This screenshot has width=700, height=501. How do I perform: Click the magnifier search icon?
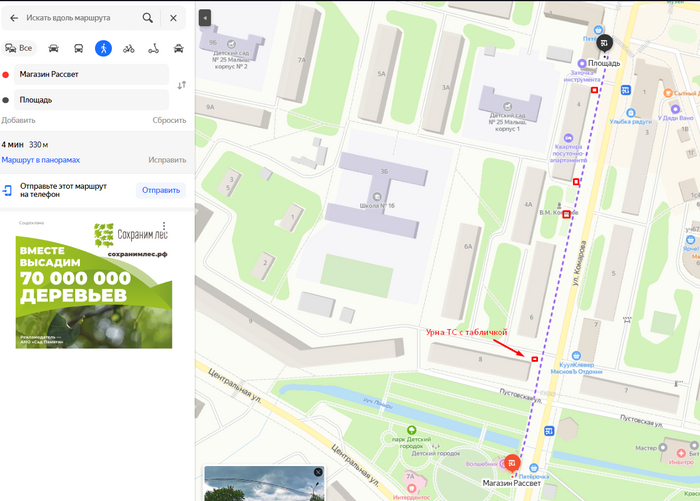click(147, 18)
